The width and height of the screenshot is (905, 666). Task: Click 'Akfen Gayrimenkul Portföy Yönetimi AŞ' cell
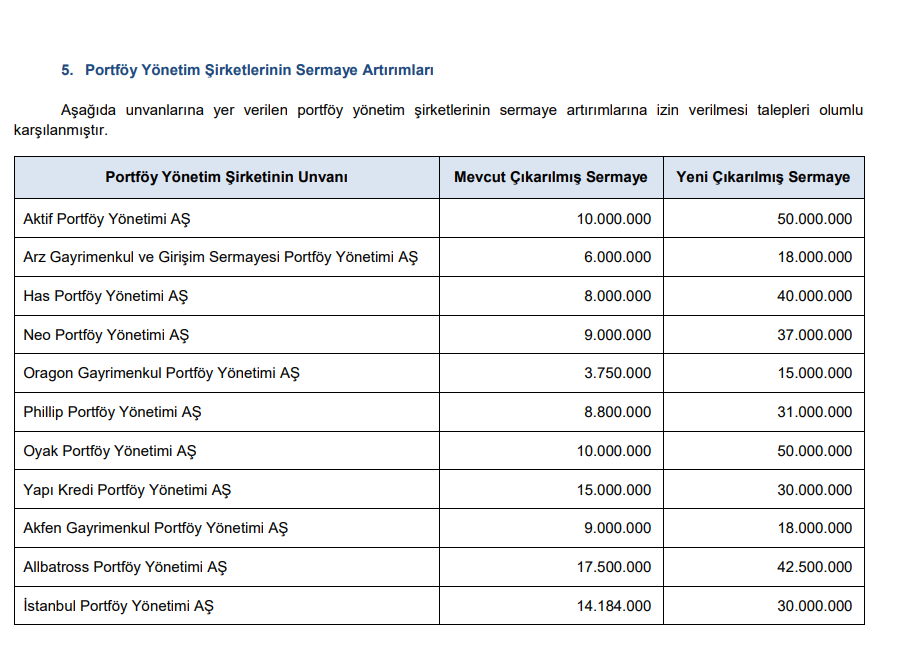[155, 528]
